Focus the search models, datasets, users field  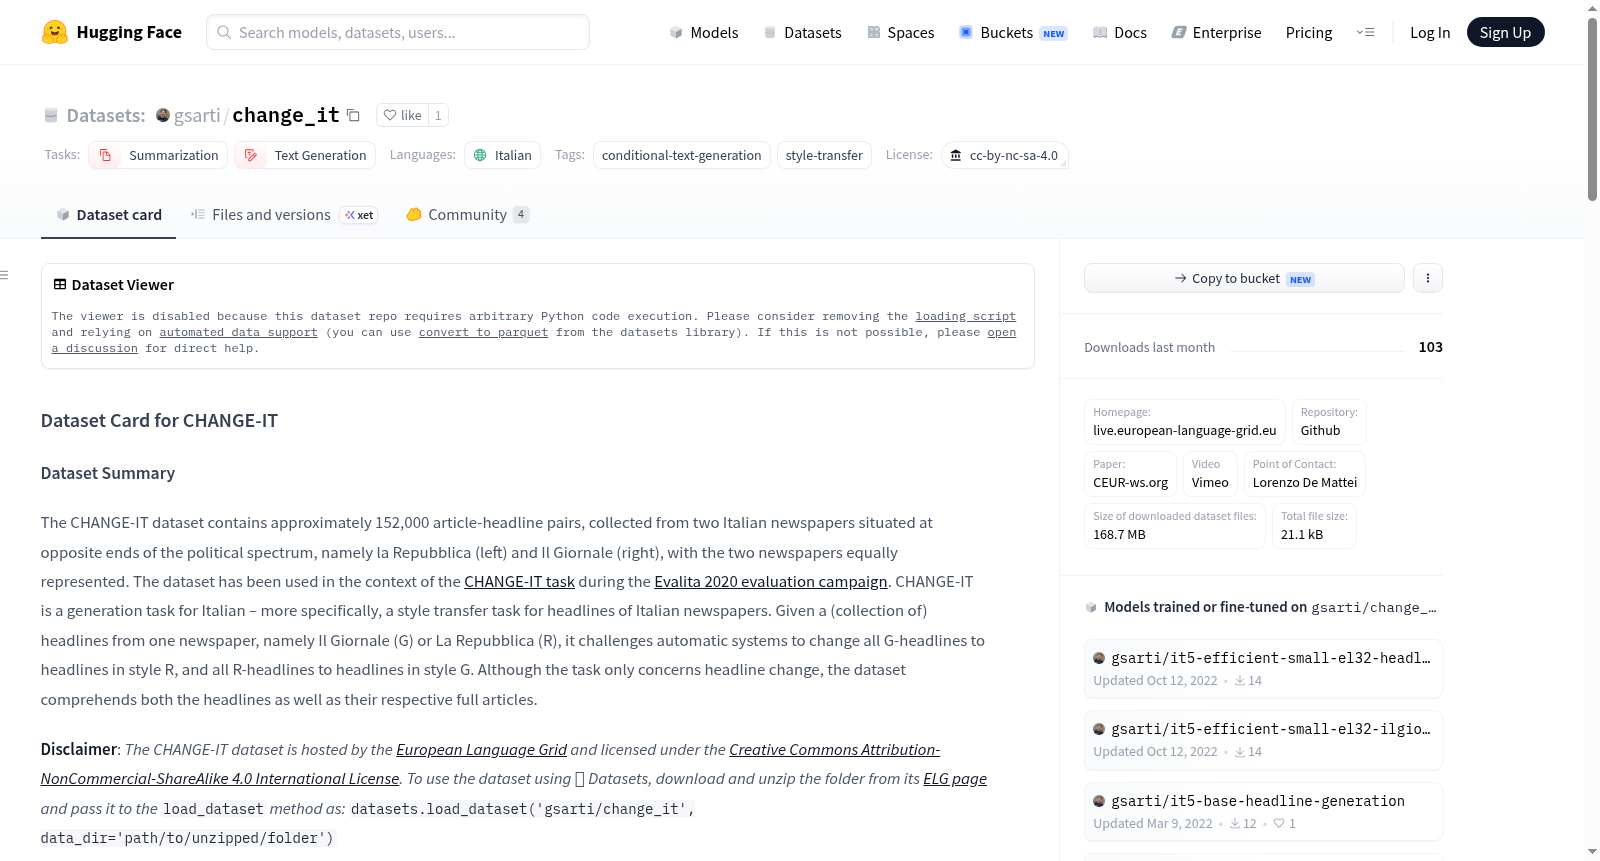coord(398,32)
